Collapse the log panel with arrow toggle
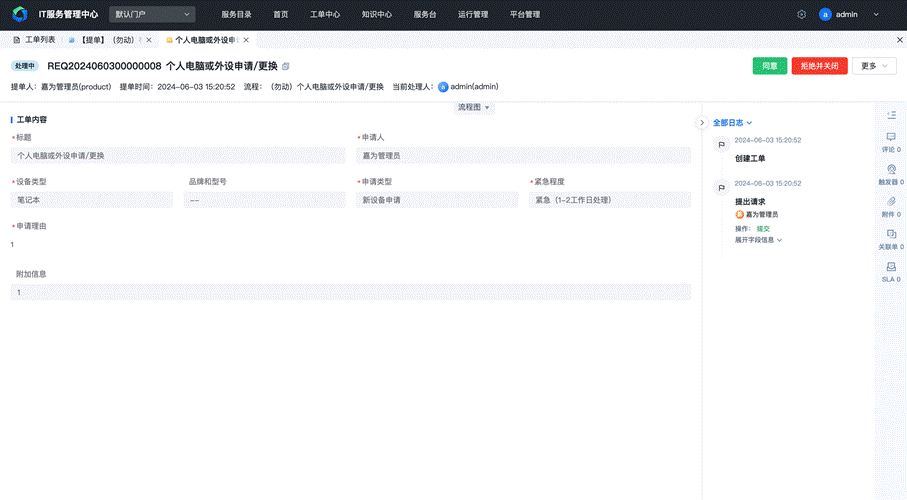Image resolution: width=907 pixels, height=500 pixels. tap(702, 123)
